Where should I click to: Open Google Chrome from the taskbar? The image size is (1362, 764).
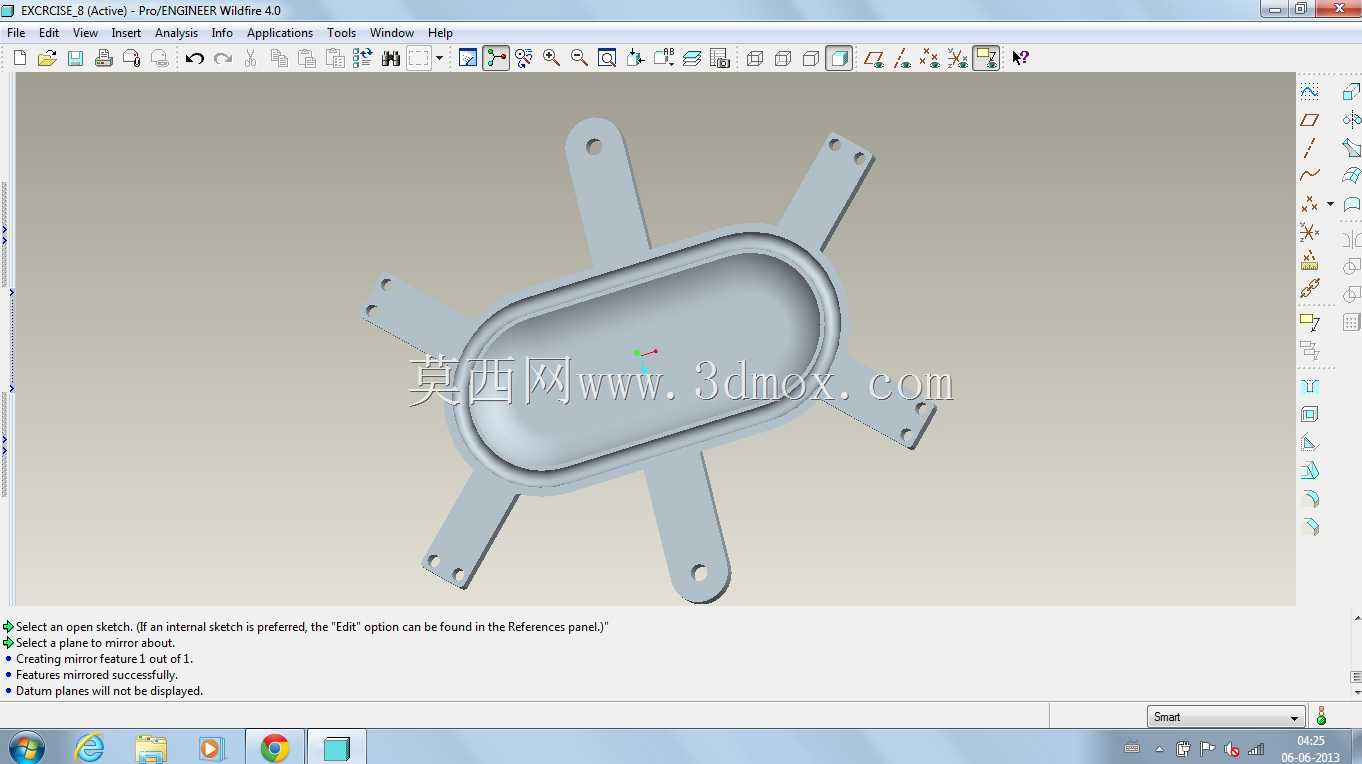tap(275, 747)
